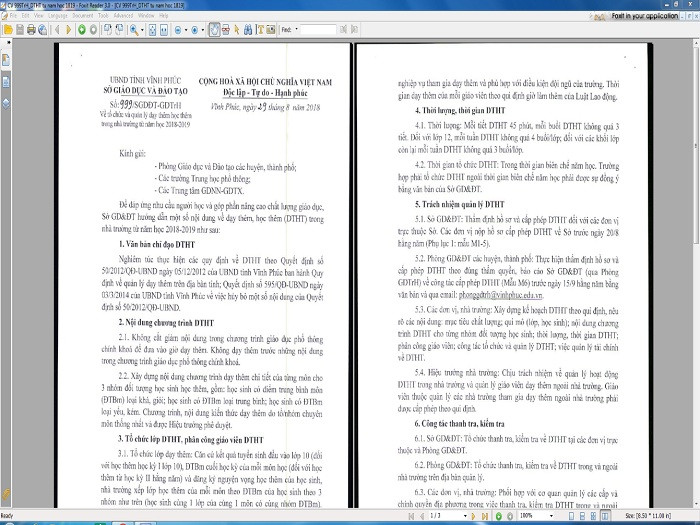
Task: Open the File menu
Action: pyautogui.click(x=13, y=15)
